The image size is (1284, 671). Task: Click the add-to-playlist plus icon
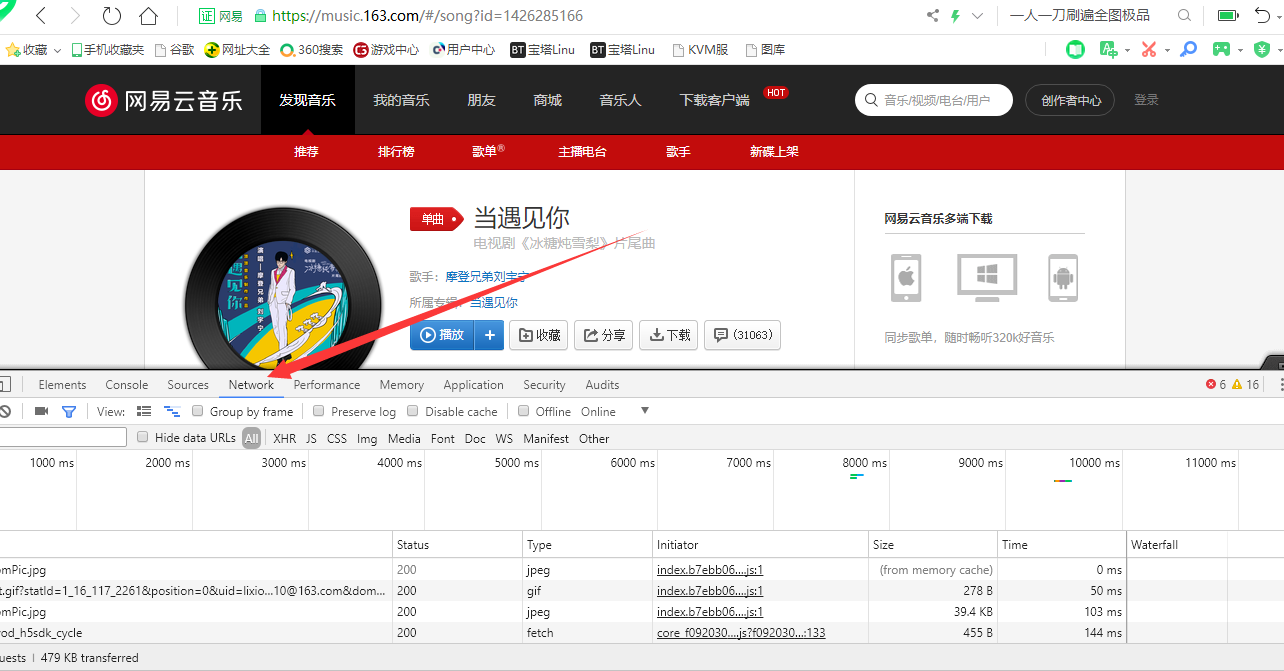[489, 335]
